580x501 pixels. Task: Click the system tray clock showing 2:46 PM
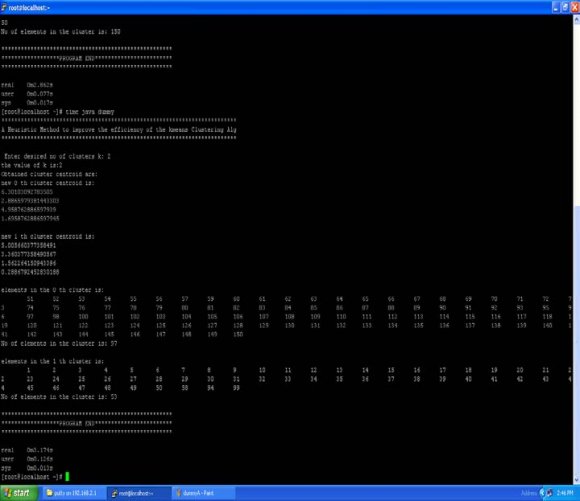[565, 493]
